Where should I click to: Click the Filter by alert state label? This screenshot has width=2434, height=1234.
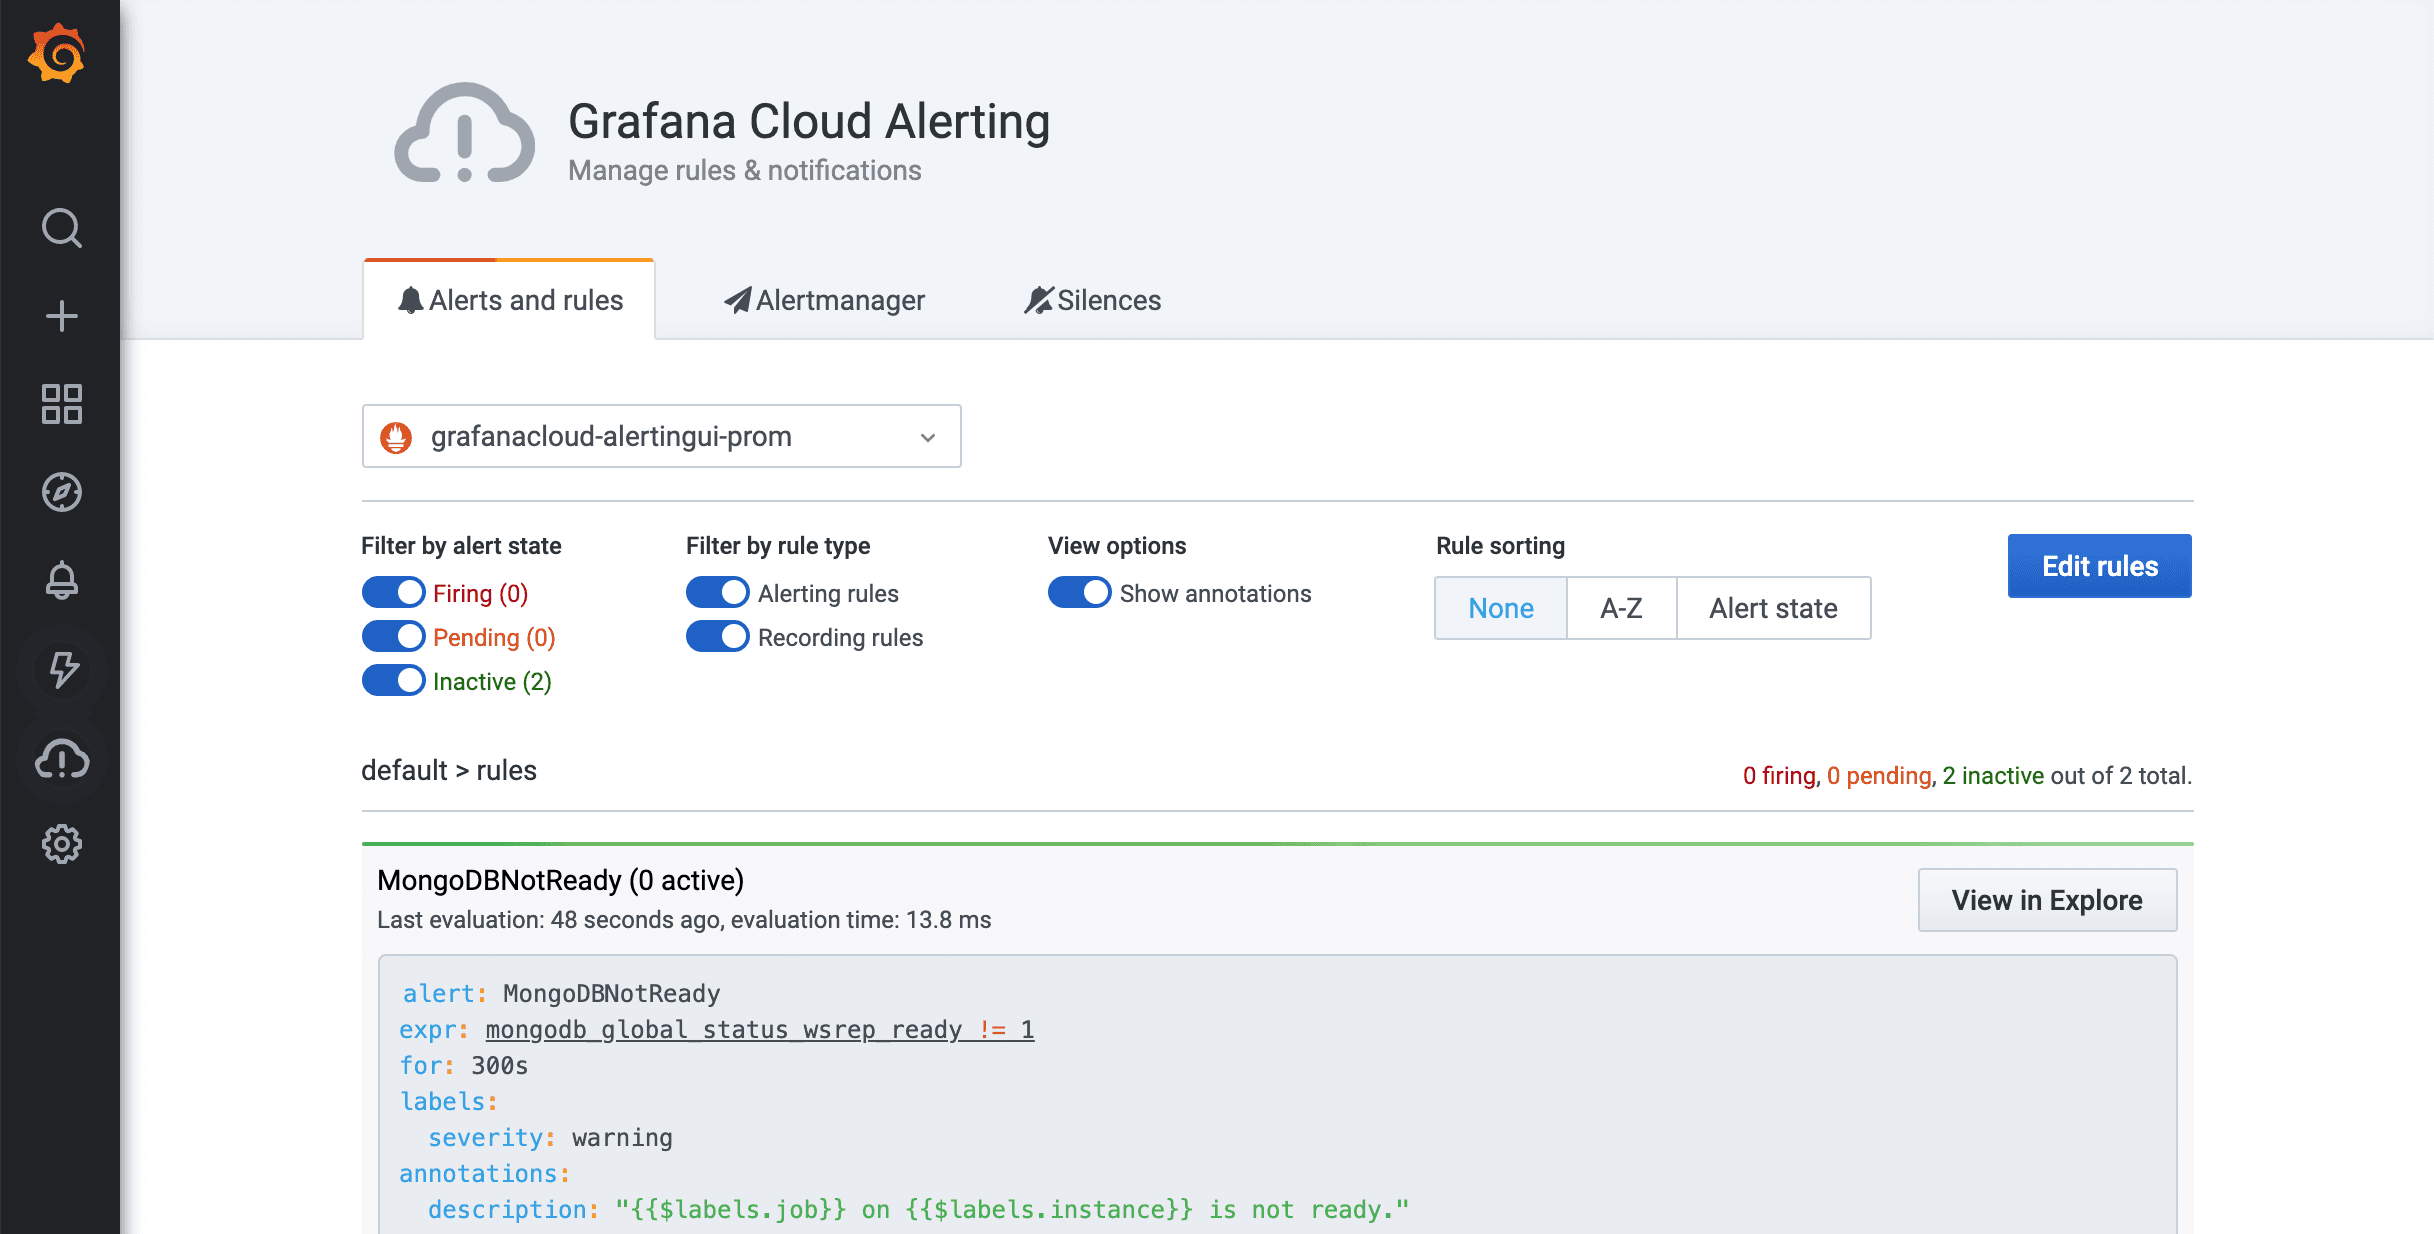point(461,546)
